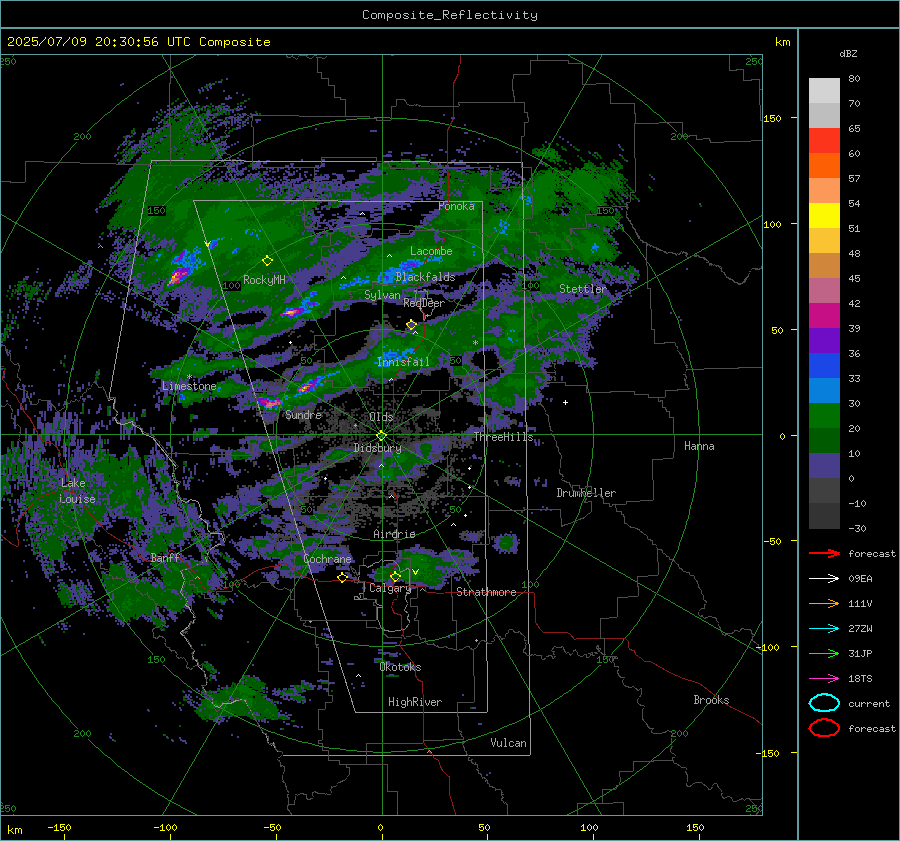Click the red forecast arrow legend icon
The height and width of the screenshot is (841, 900).
pyautogui.click(x=824, y=553)
